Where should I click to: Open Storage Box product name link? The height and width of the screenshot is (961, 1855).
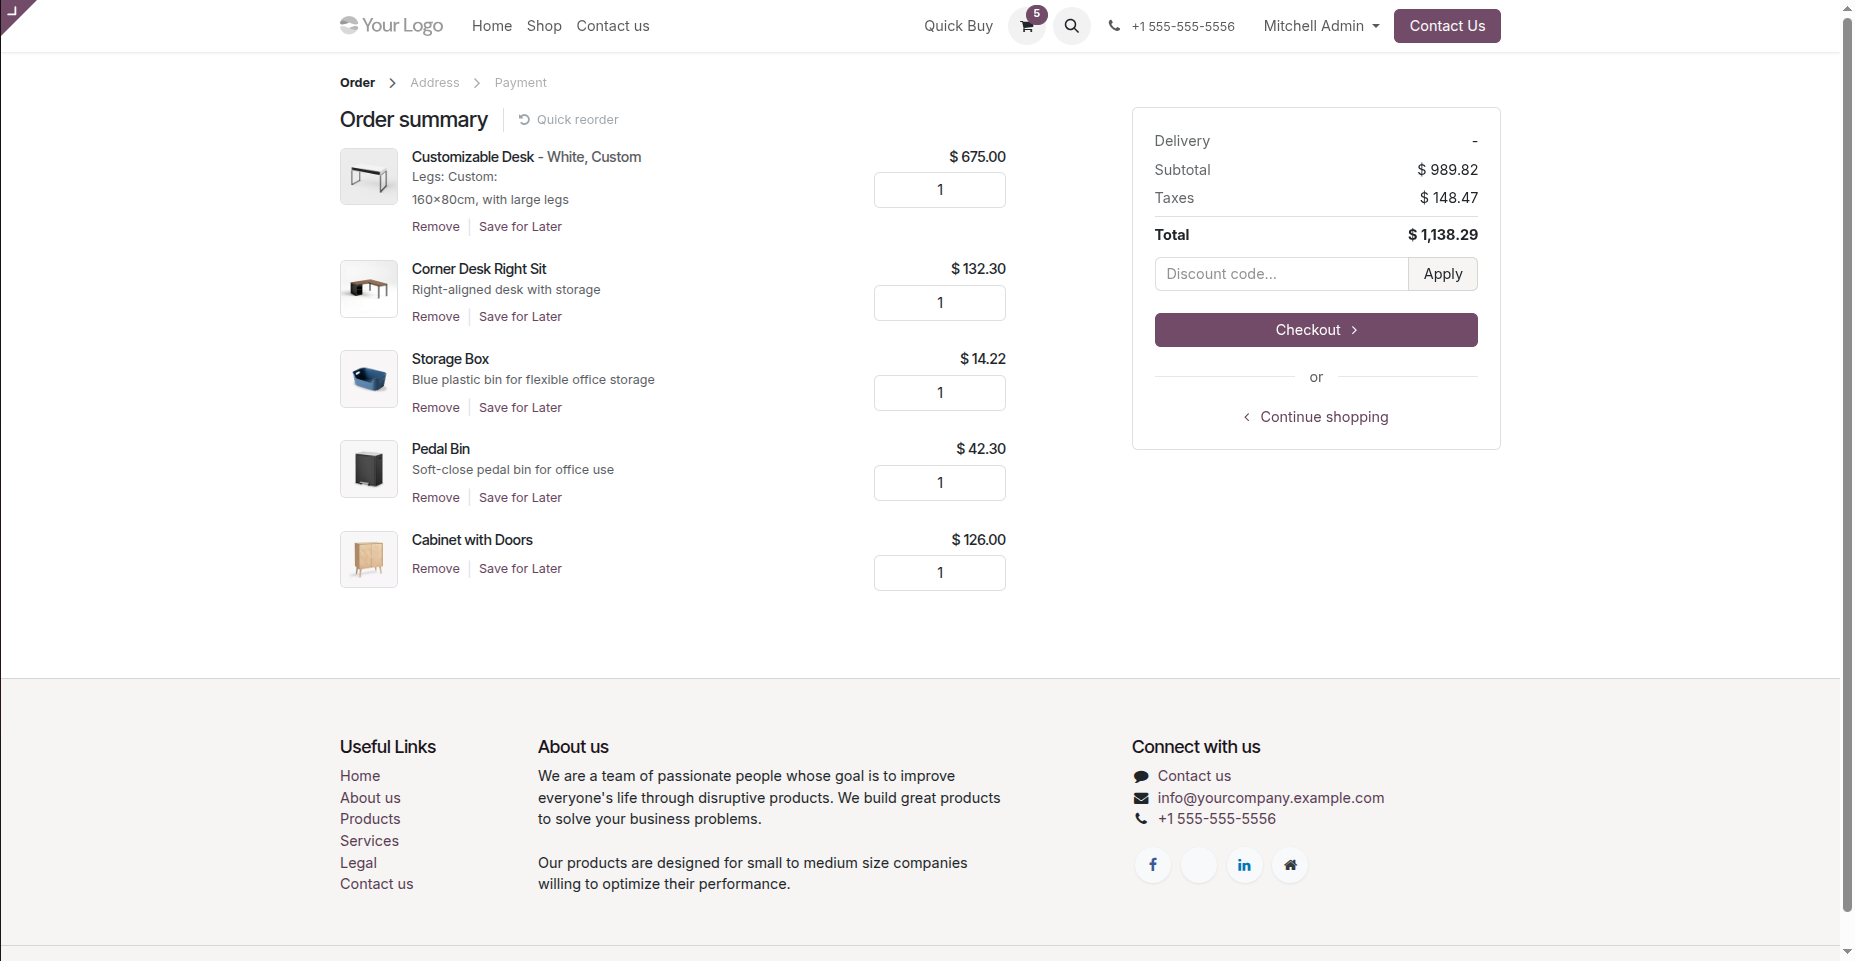(450, 359)
